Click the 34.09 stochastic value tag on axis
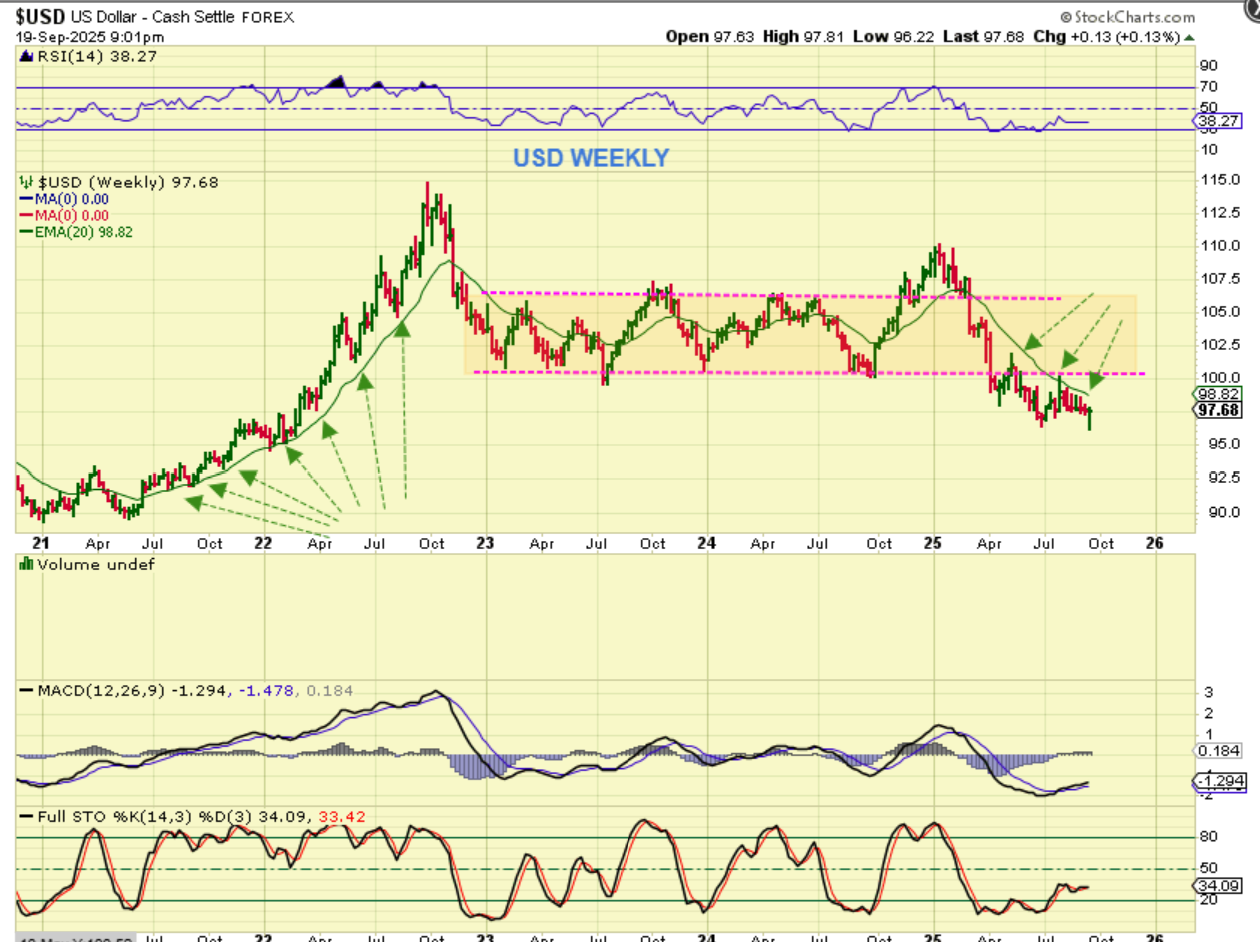The image size is (1260, 942). pos(1217,886)
